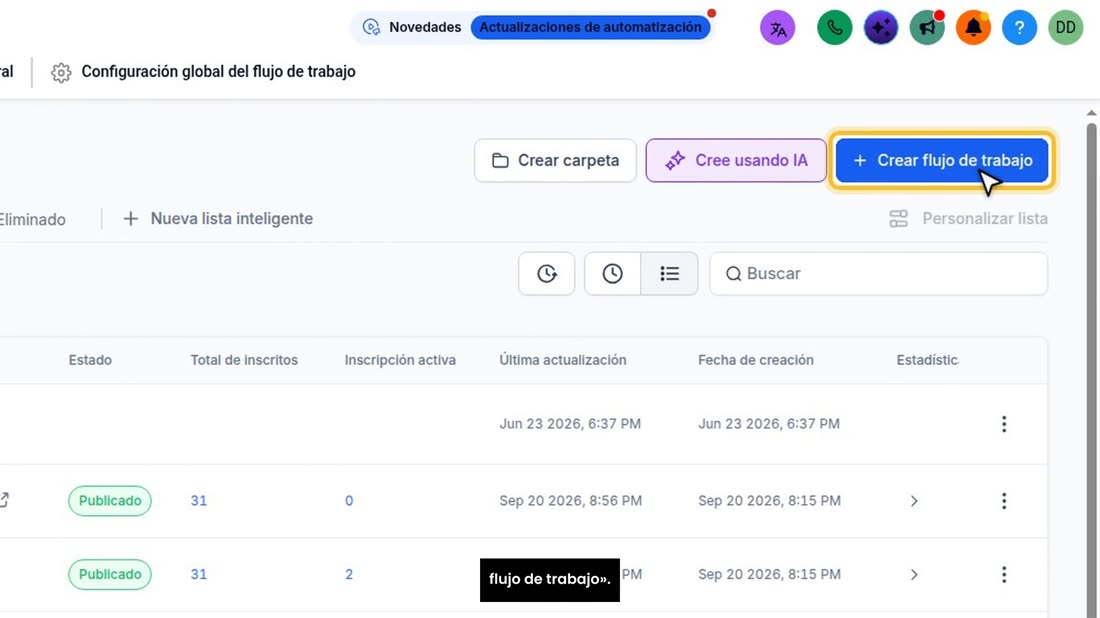Viewport: 1100px width, 618px height.
Task: Click the Total de inscritos column header
Action: point(244,360)
